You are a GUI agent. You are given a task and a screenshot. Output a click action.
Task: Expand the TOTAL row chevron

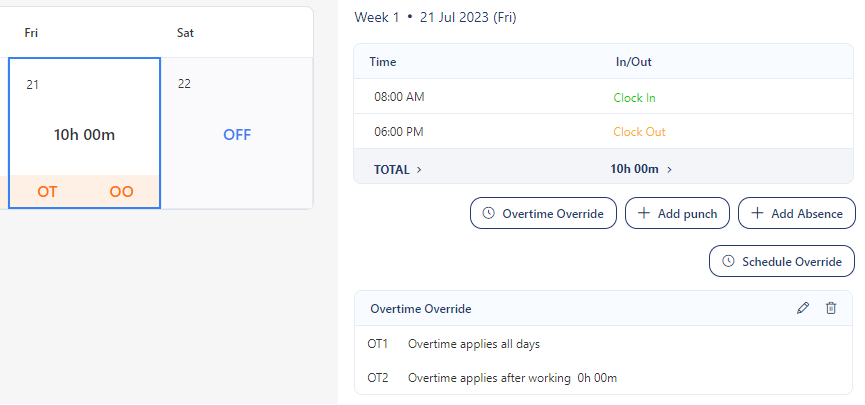point(419,170)
